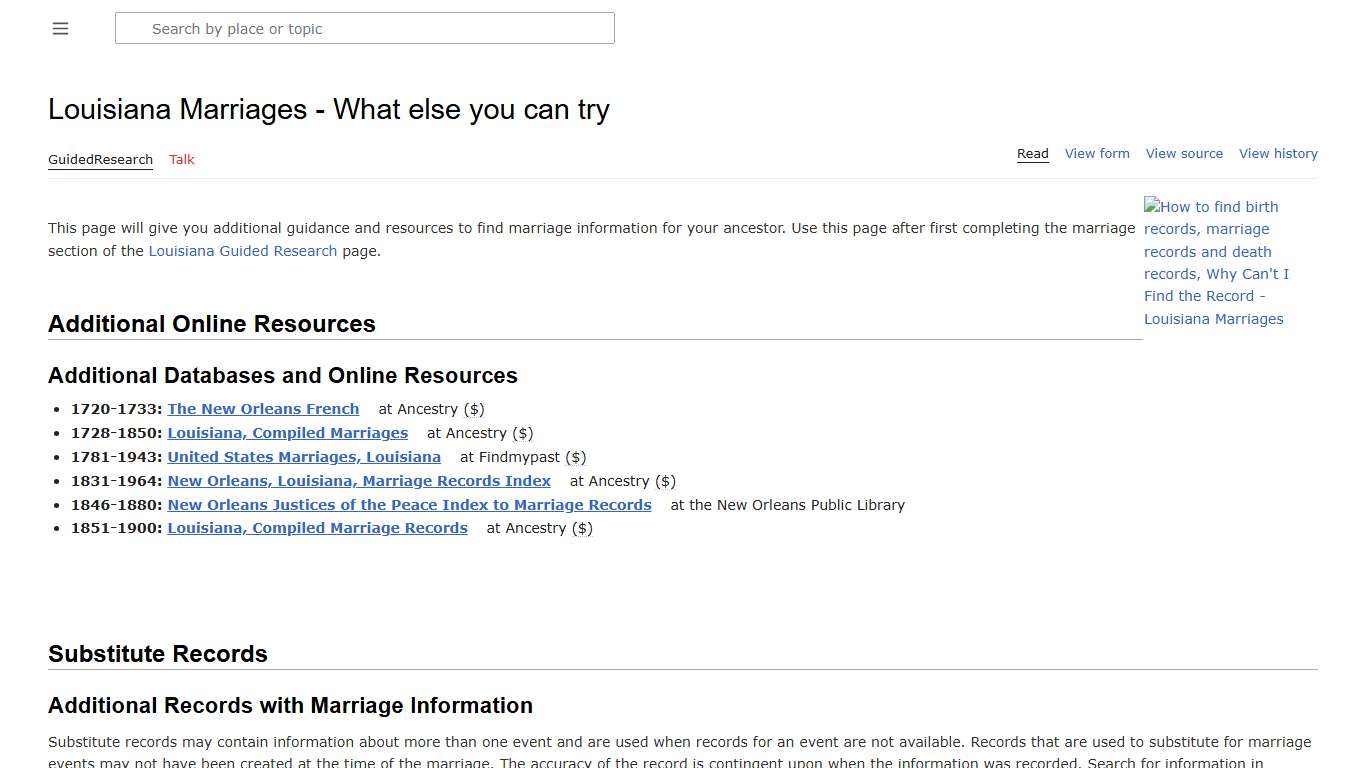The image size is (1366, 768).
Task: Open the Louisiana Guided Research link
Action: tap(243, 251)
